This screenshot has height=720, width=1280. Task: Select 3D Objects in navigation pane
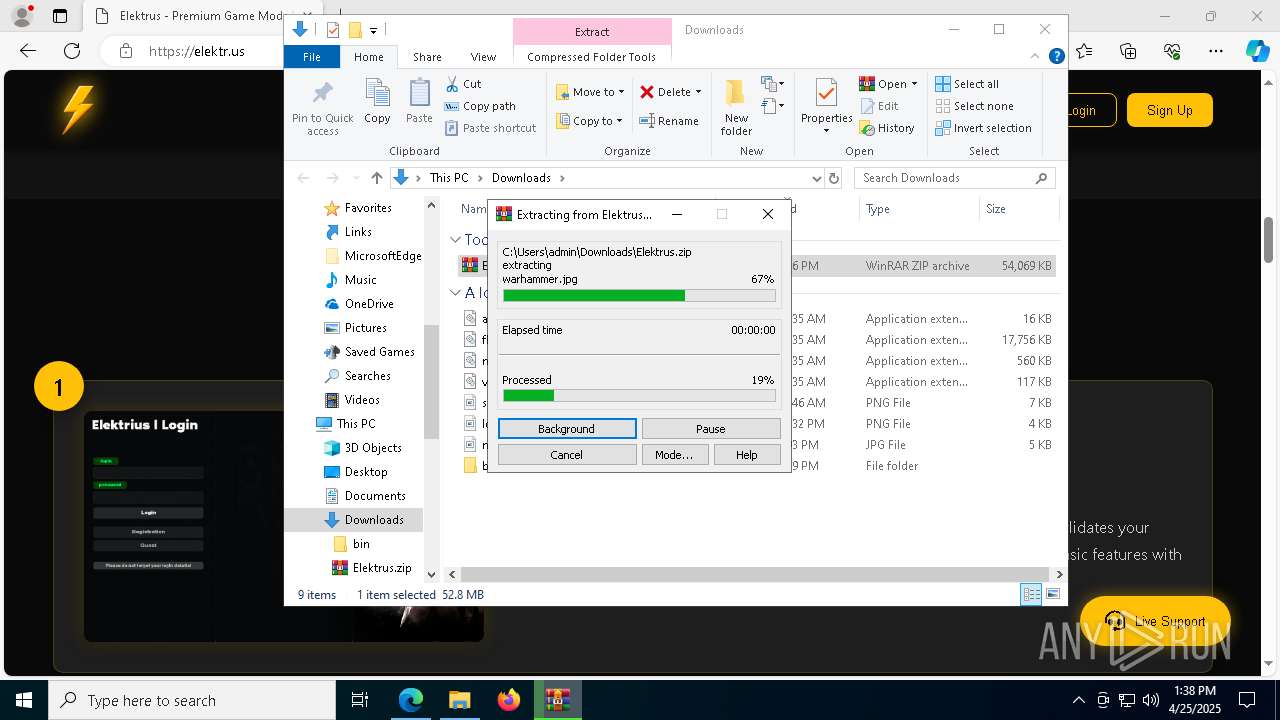[373, 448]
